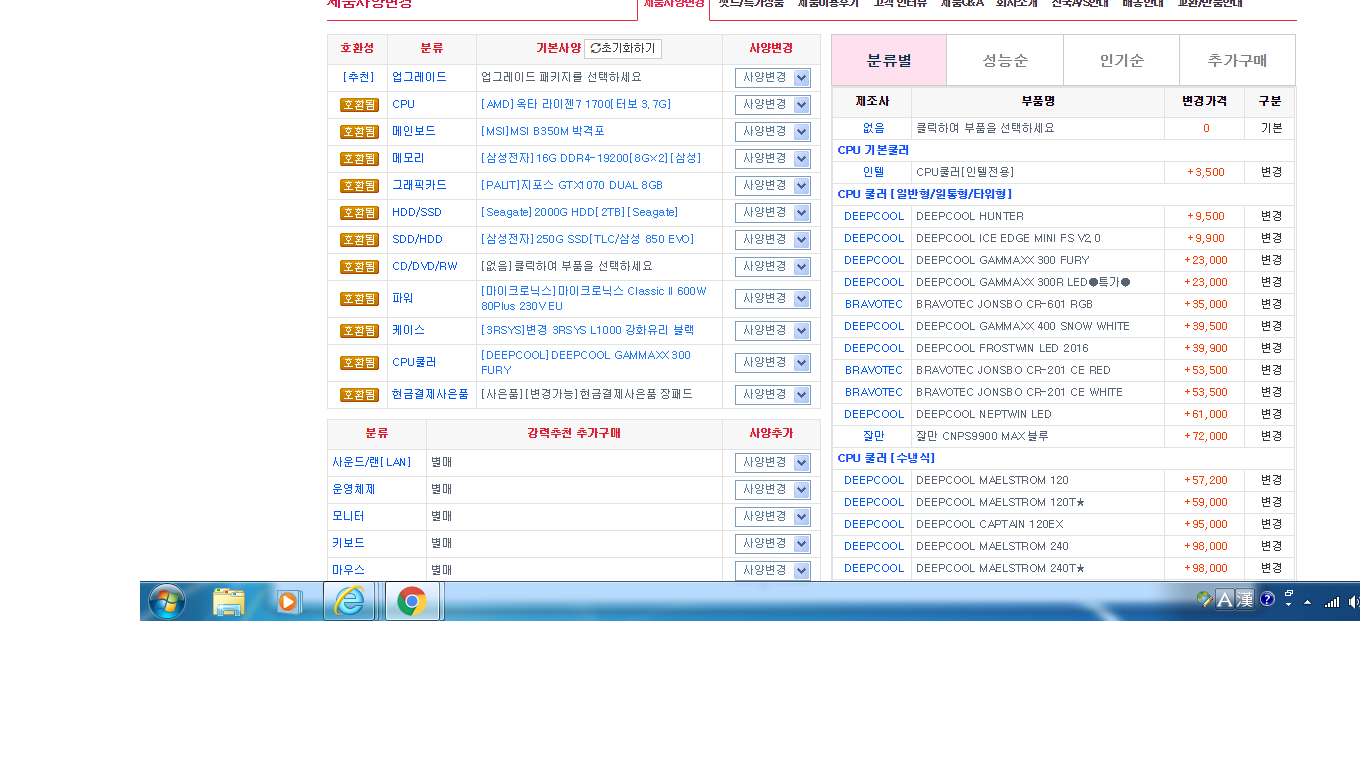
Task: Click the 메모리 category link
Action: [408, 159]
